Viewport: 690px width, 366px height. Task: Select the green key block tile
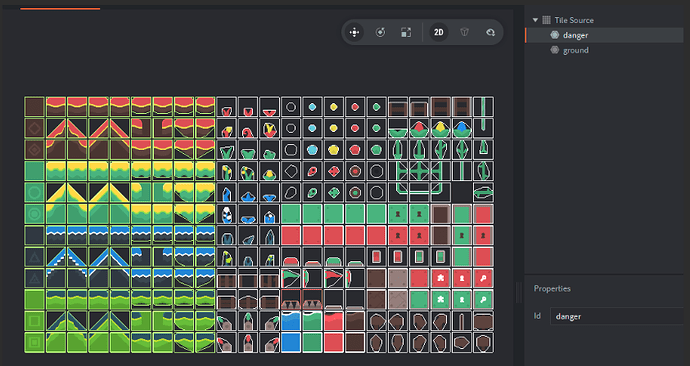483,300
